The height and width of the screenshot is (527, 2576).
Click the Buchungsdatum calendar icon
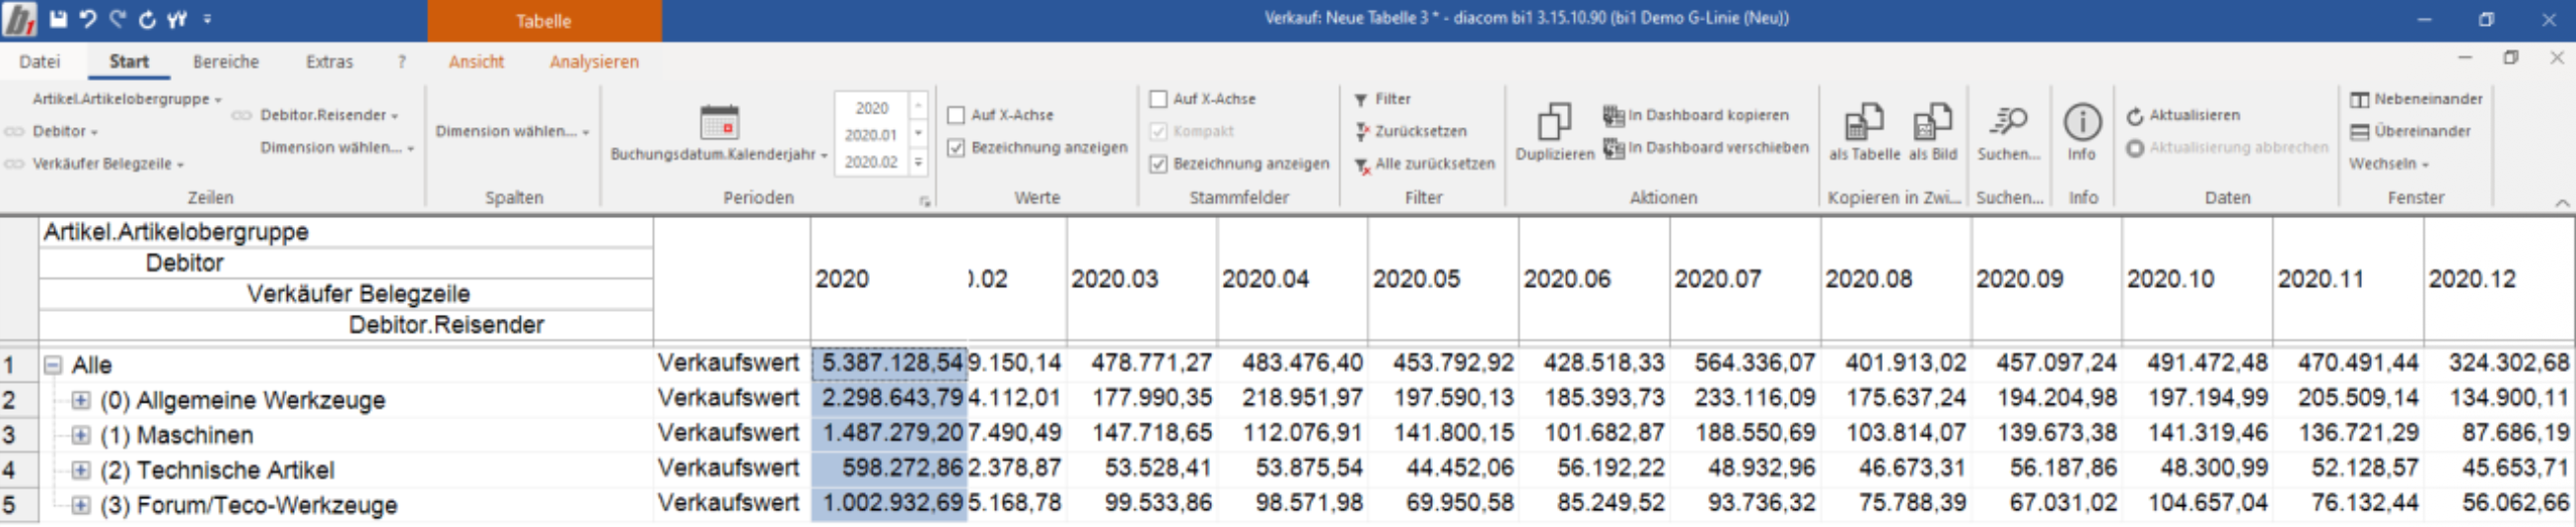(x=719, y=123)
